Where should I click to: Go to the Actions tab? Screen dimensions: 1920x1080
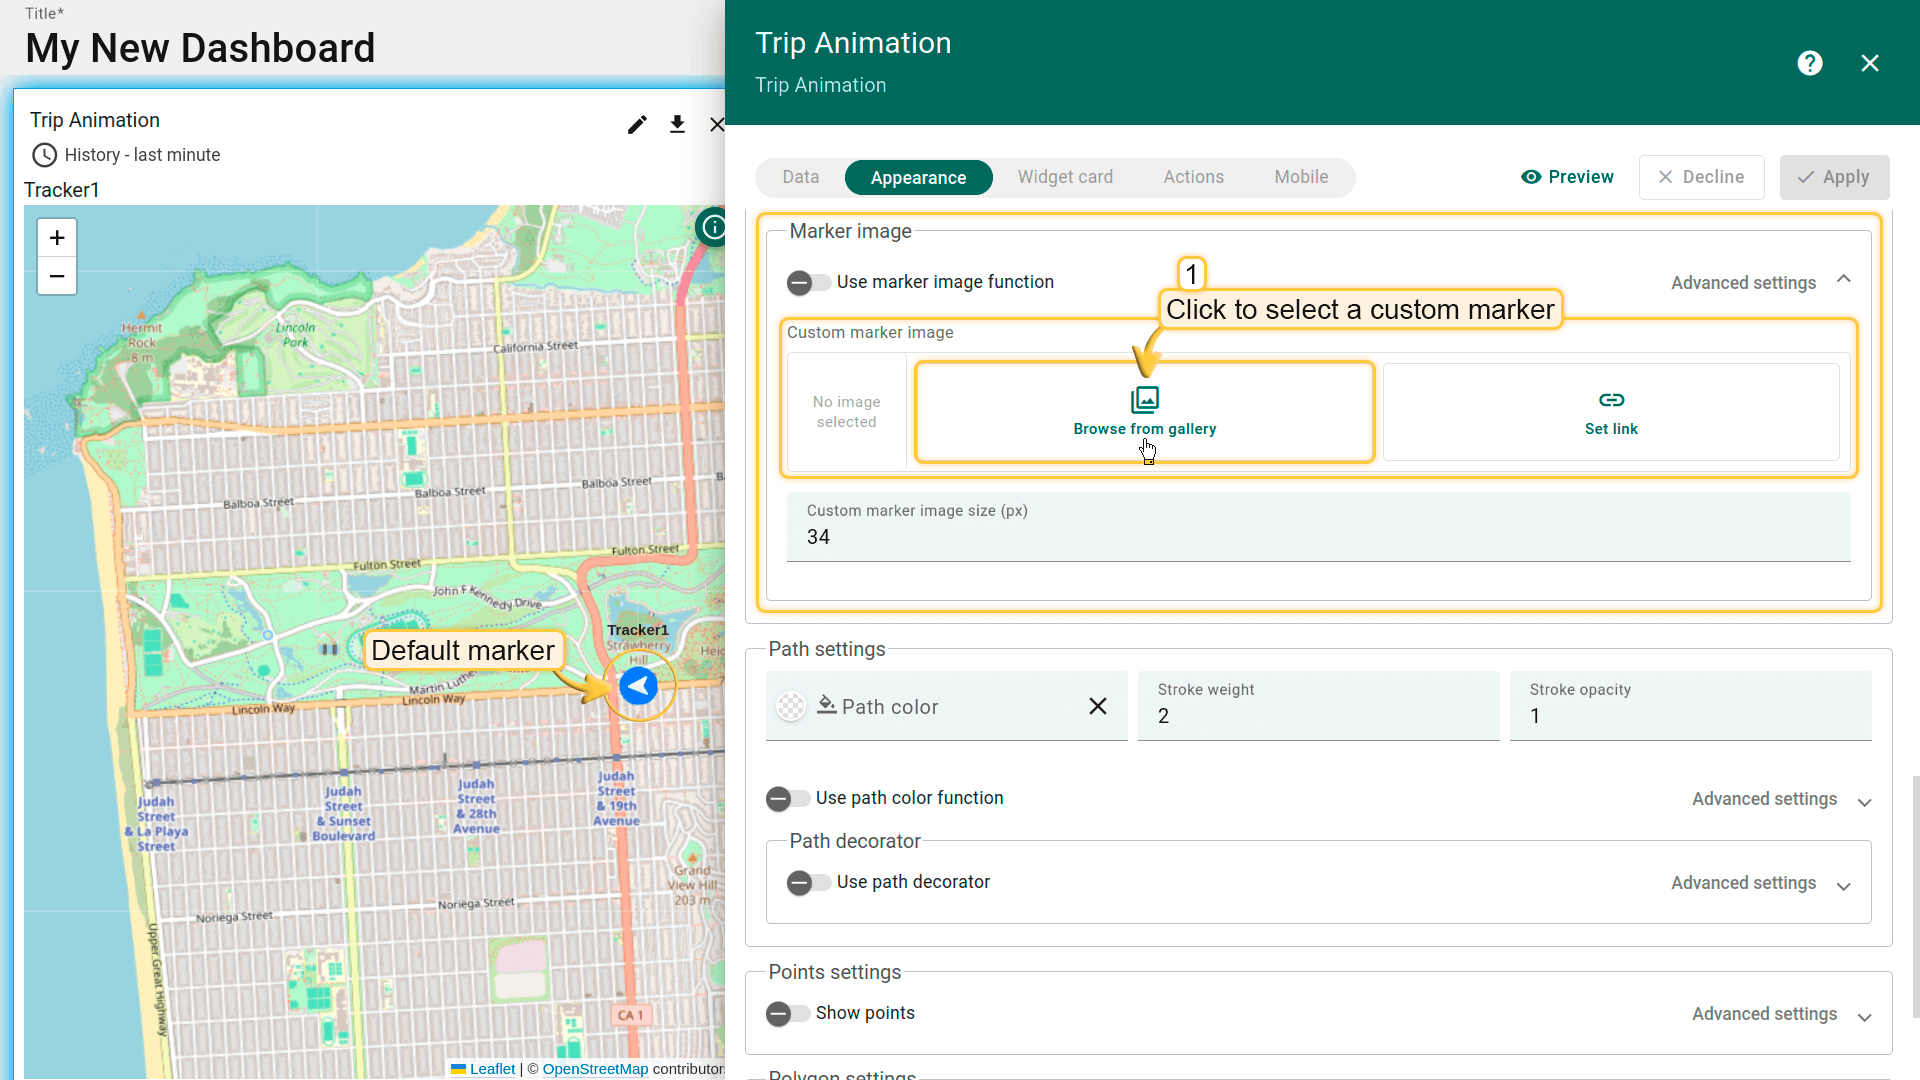[1193, 177]
